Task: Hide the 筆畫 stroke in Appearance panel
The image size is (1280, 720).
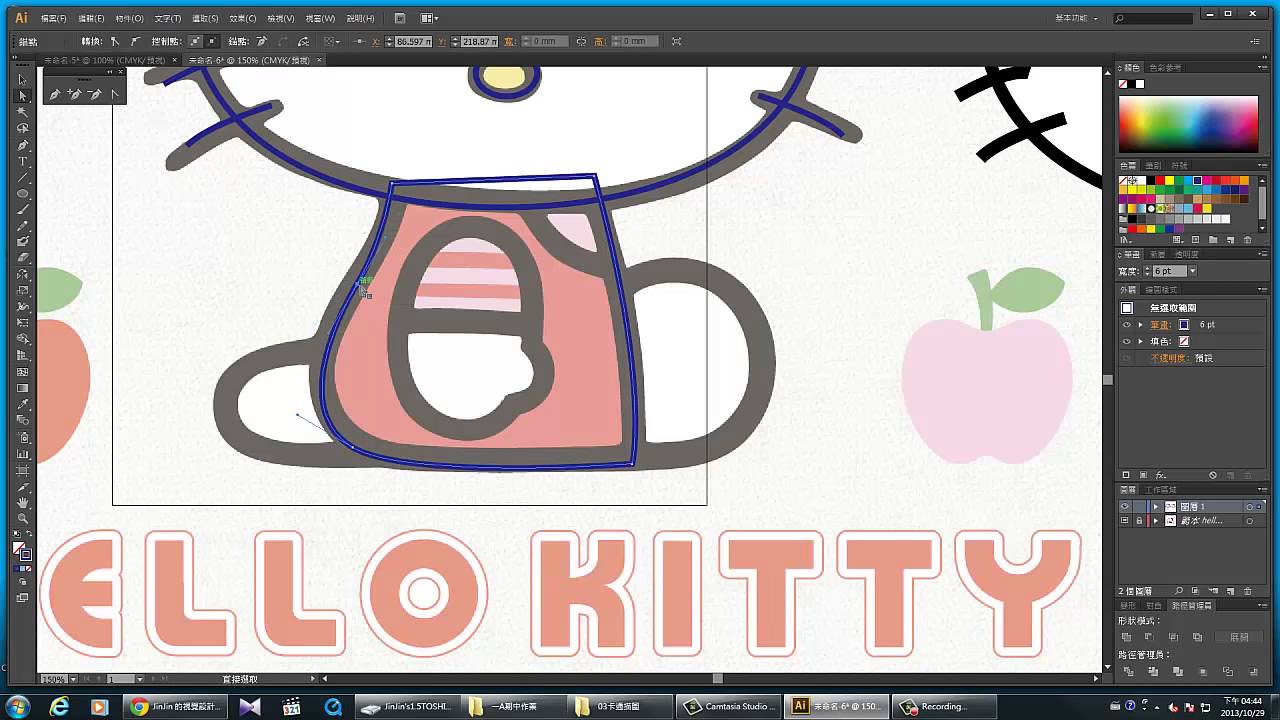Action: (1126, 325)
